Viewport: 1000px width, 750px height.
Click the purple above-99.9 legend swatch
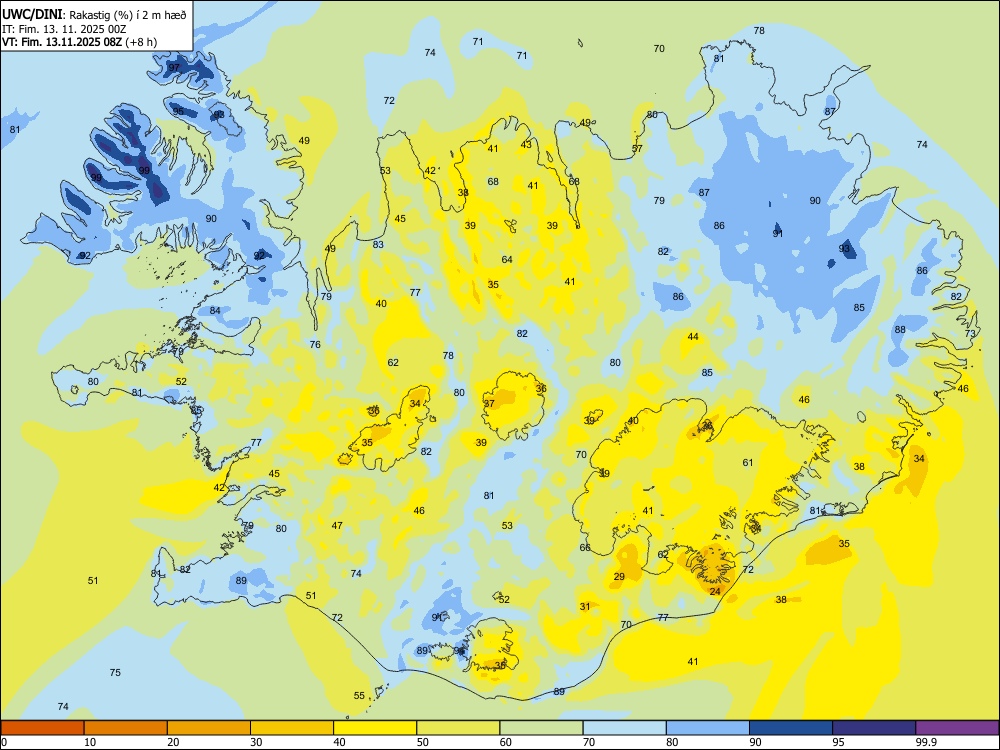pyautogui.click(x=957, y=728)
